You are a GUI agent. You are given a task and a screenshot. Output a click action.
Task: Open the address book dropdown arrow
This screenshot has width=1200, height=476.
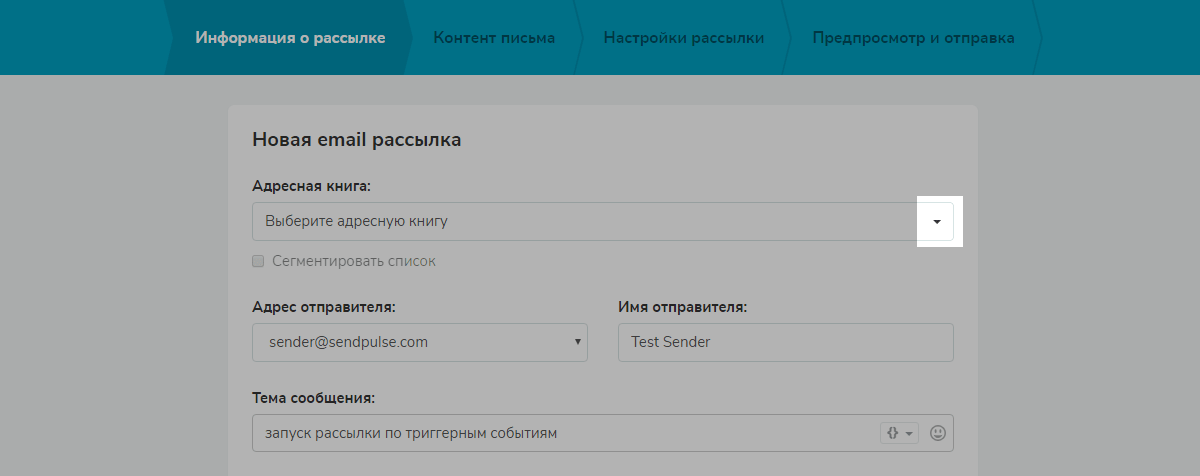pyautogui.click(x=936, y=221)
